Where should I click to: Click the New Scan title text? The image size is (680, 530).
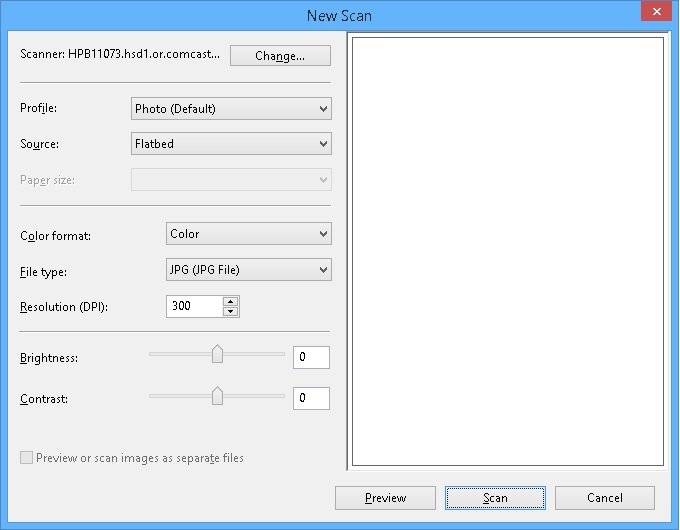tap(339, 16)
